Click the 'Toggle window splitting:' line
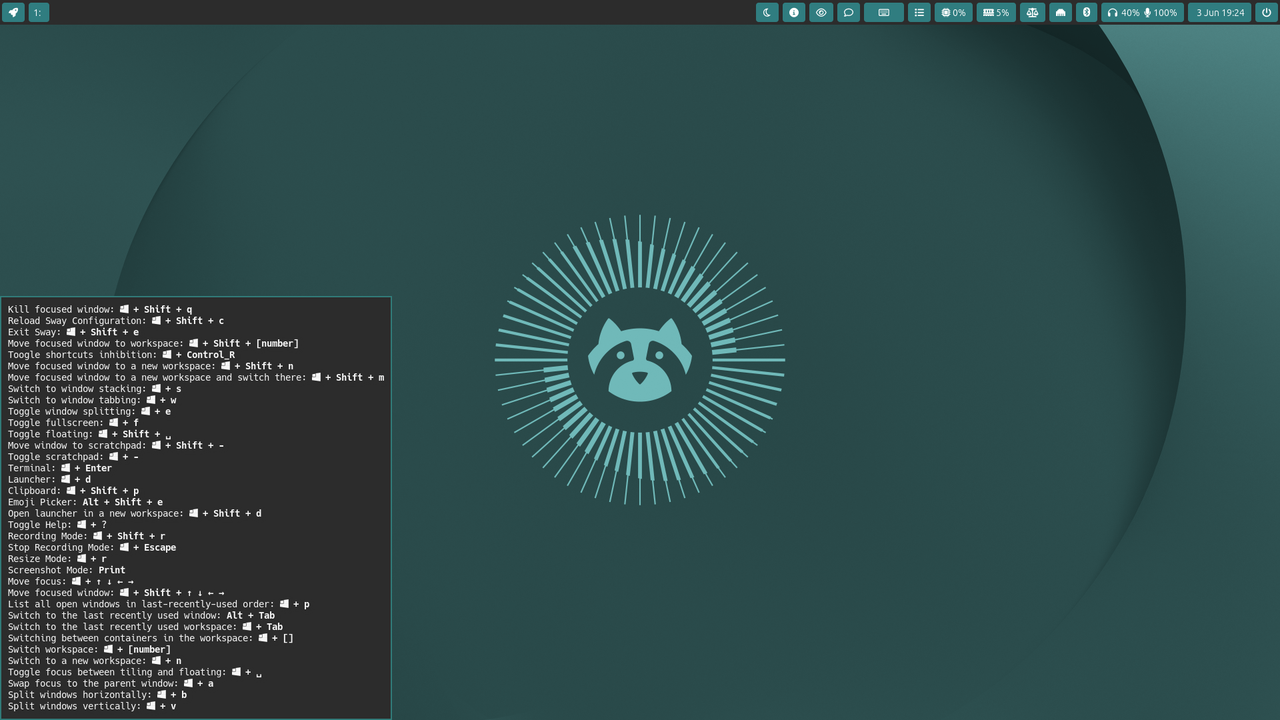Screen dimensions: 1280x720 (89, 411)
